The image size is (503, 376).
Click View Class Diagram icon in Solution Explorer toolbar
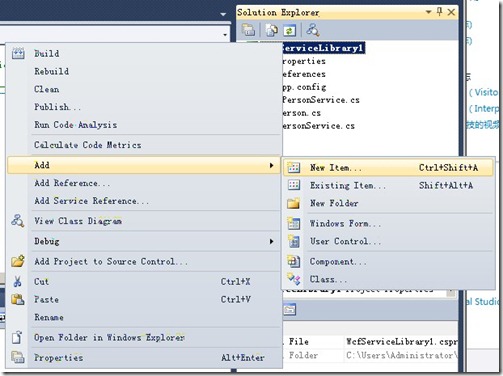coord(313,30)
